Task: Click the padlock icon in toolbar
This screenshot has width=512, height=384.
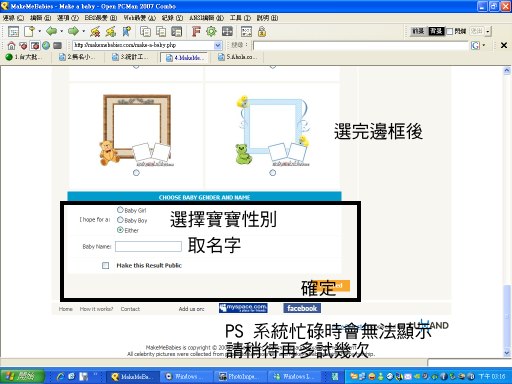Action: 262,32
